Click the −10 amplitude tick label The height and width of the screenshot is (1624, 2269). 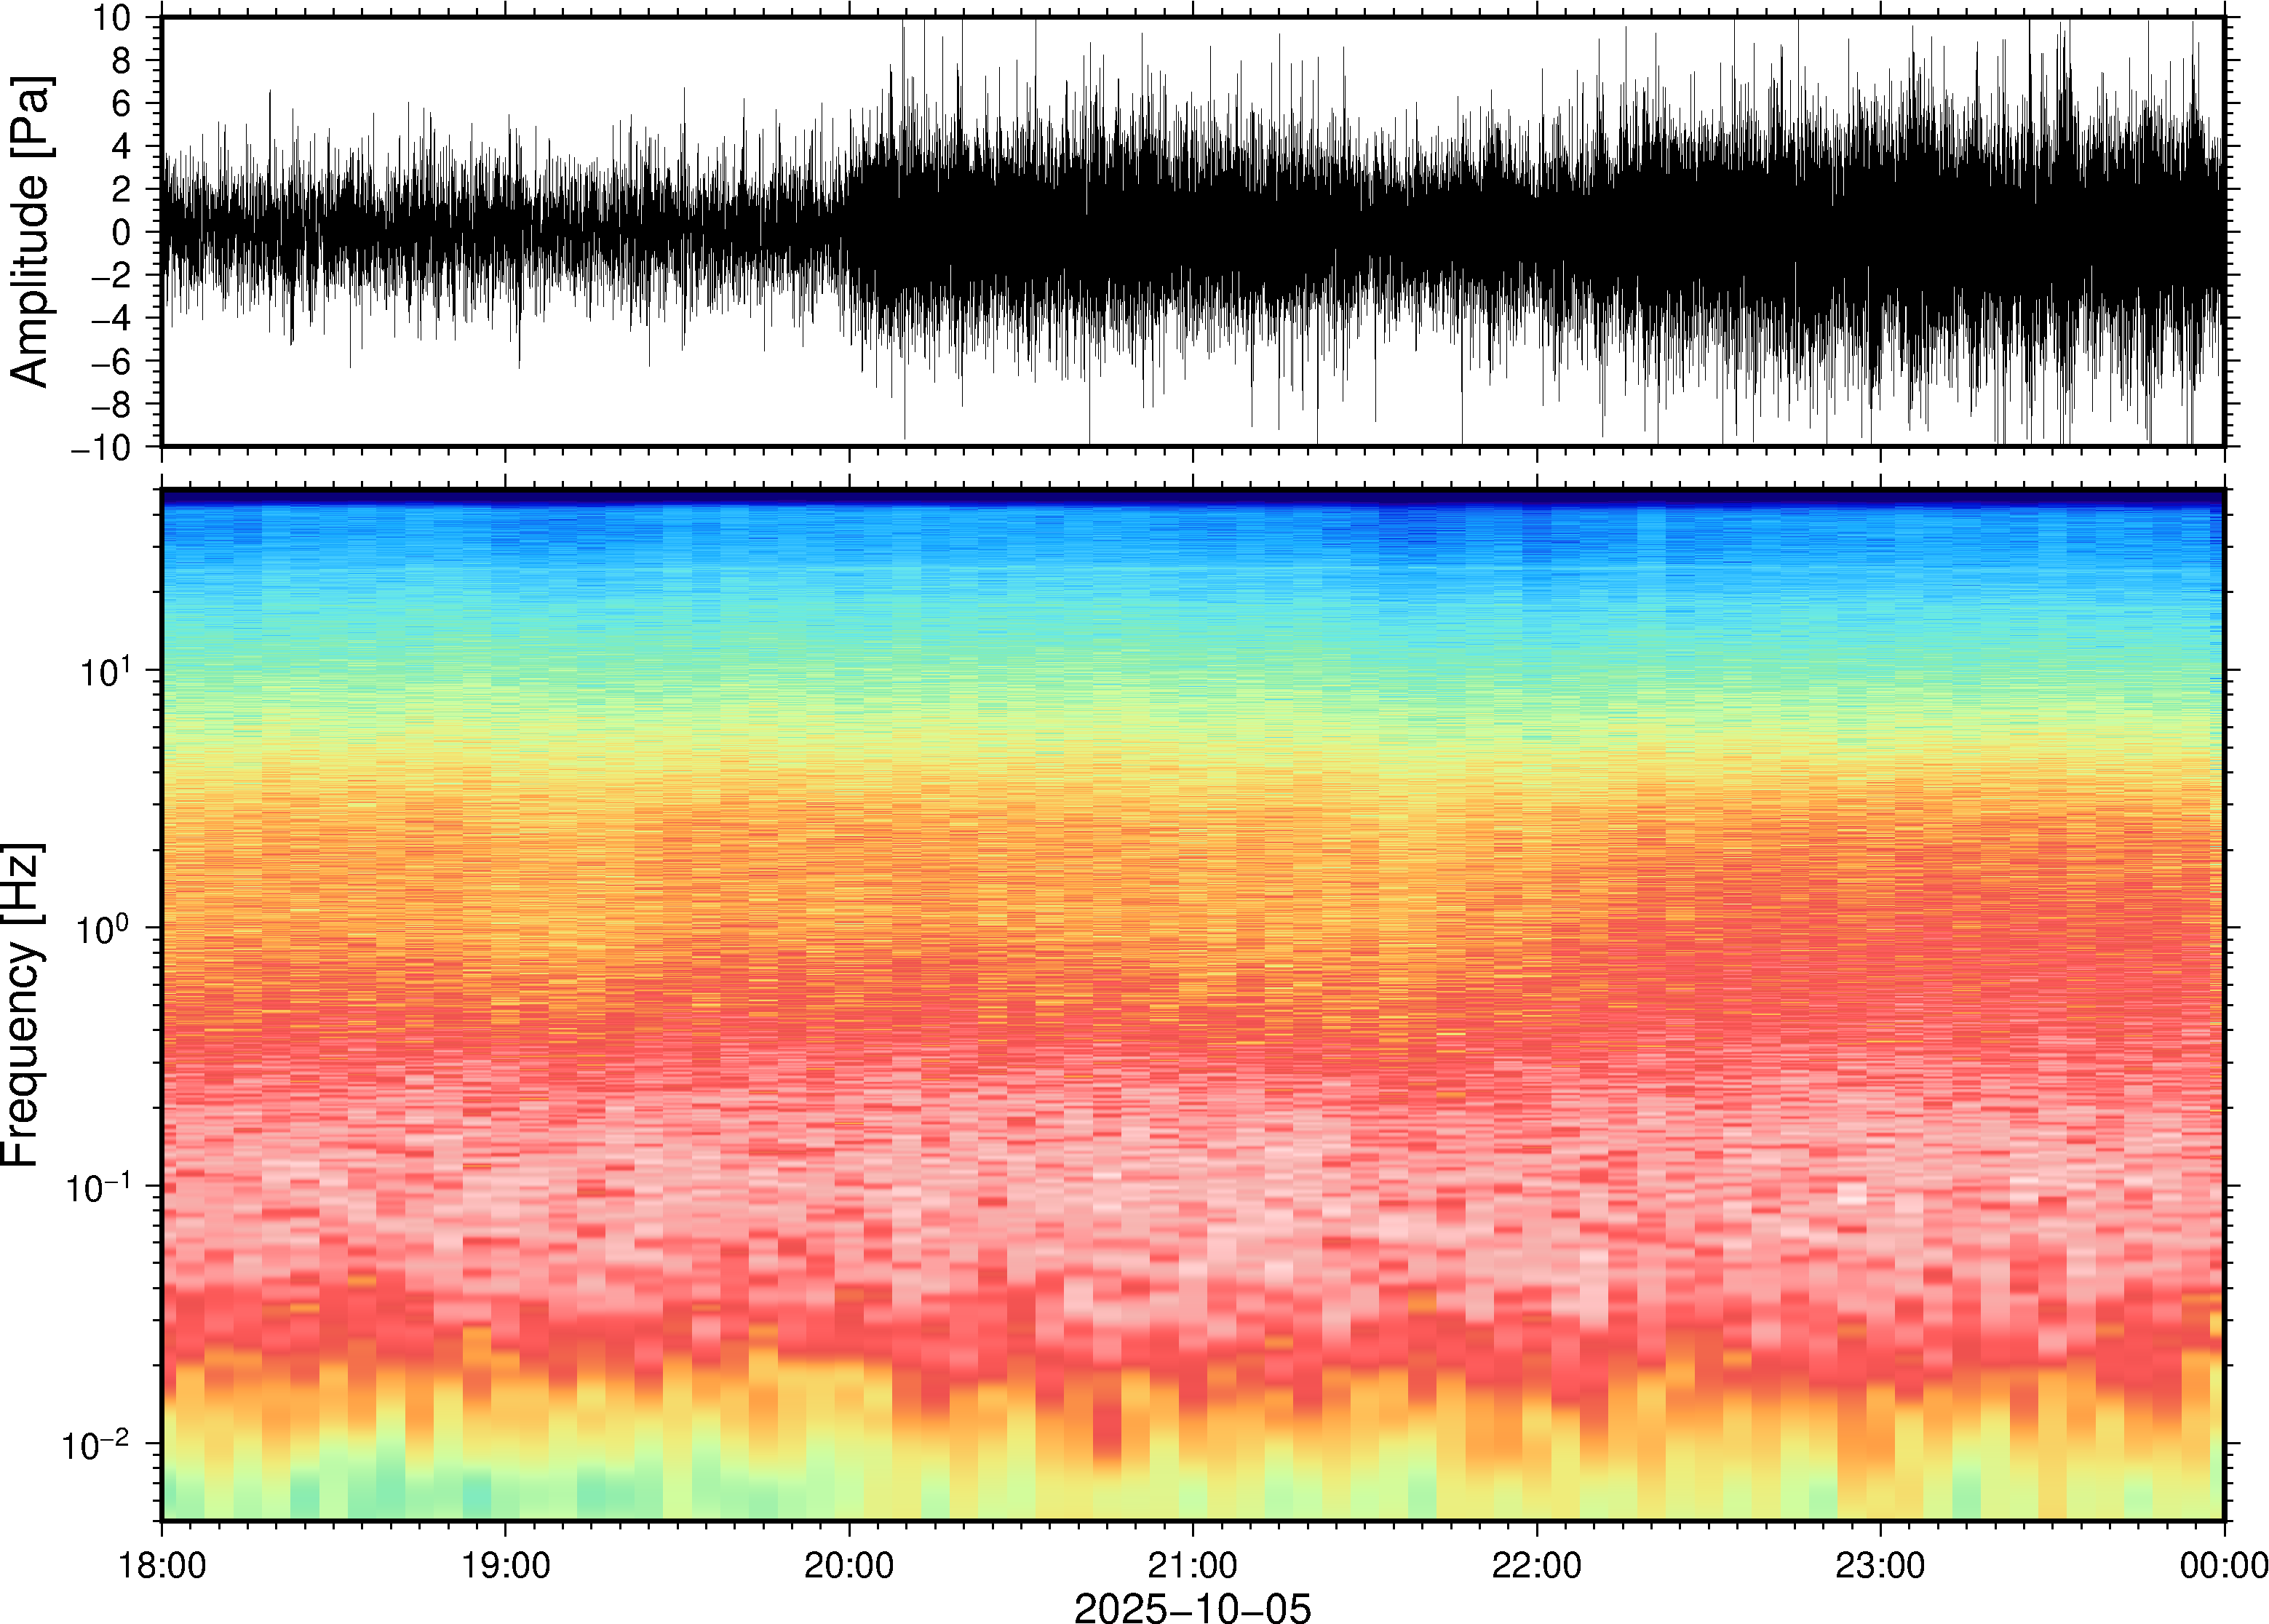pos(101,448)
